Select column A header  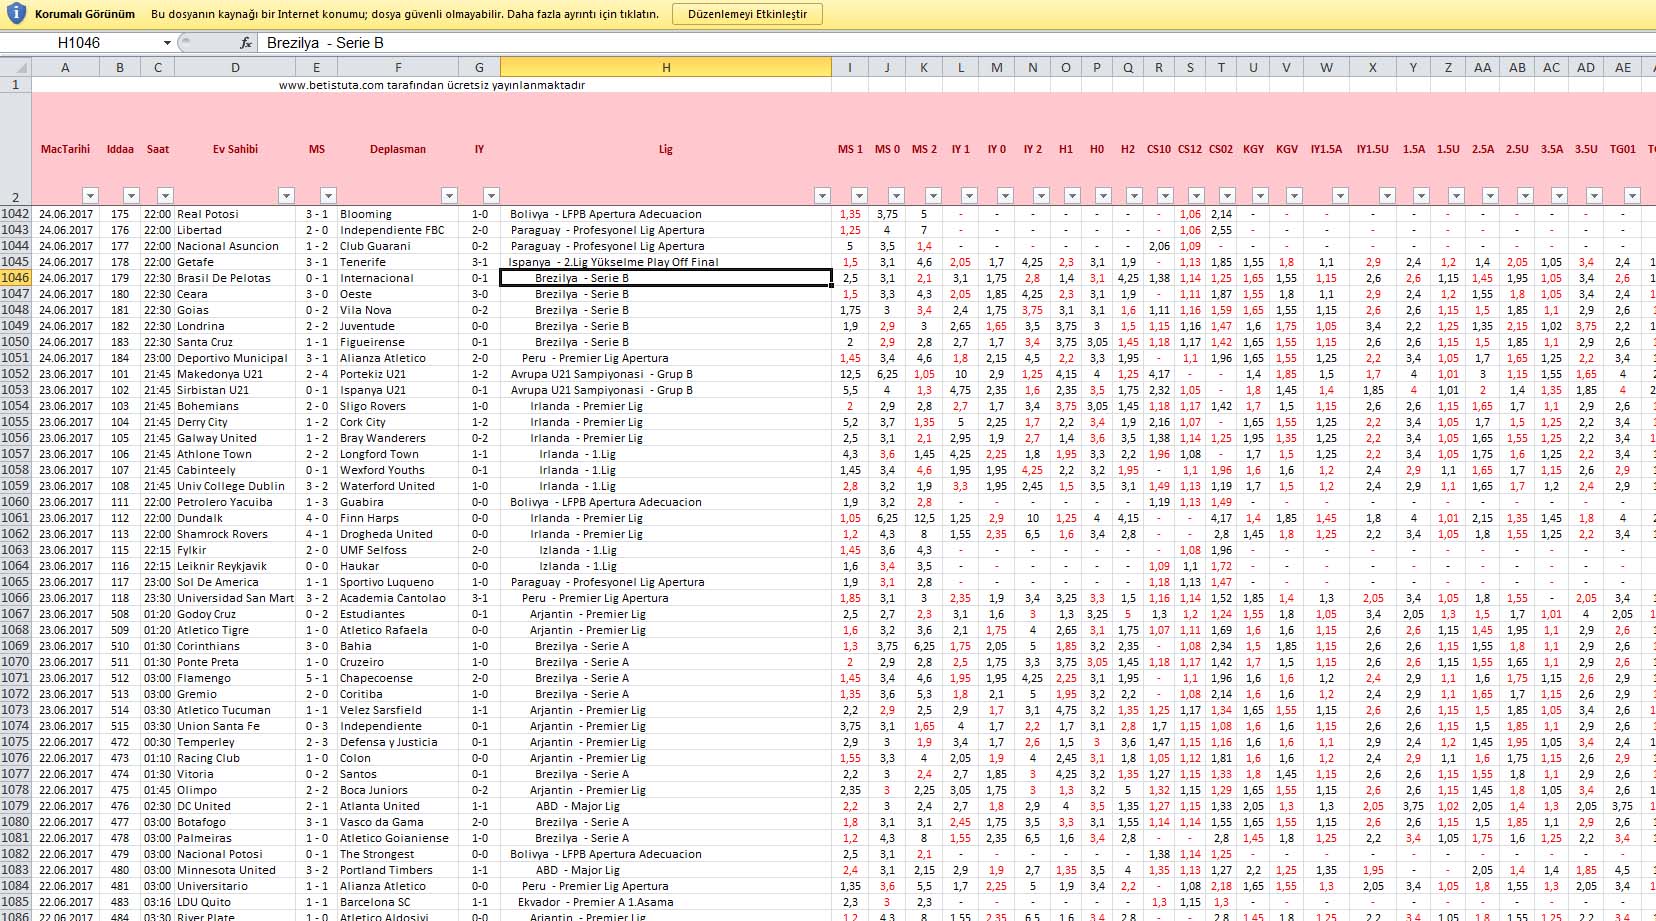[x=65, y=68]
